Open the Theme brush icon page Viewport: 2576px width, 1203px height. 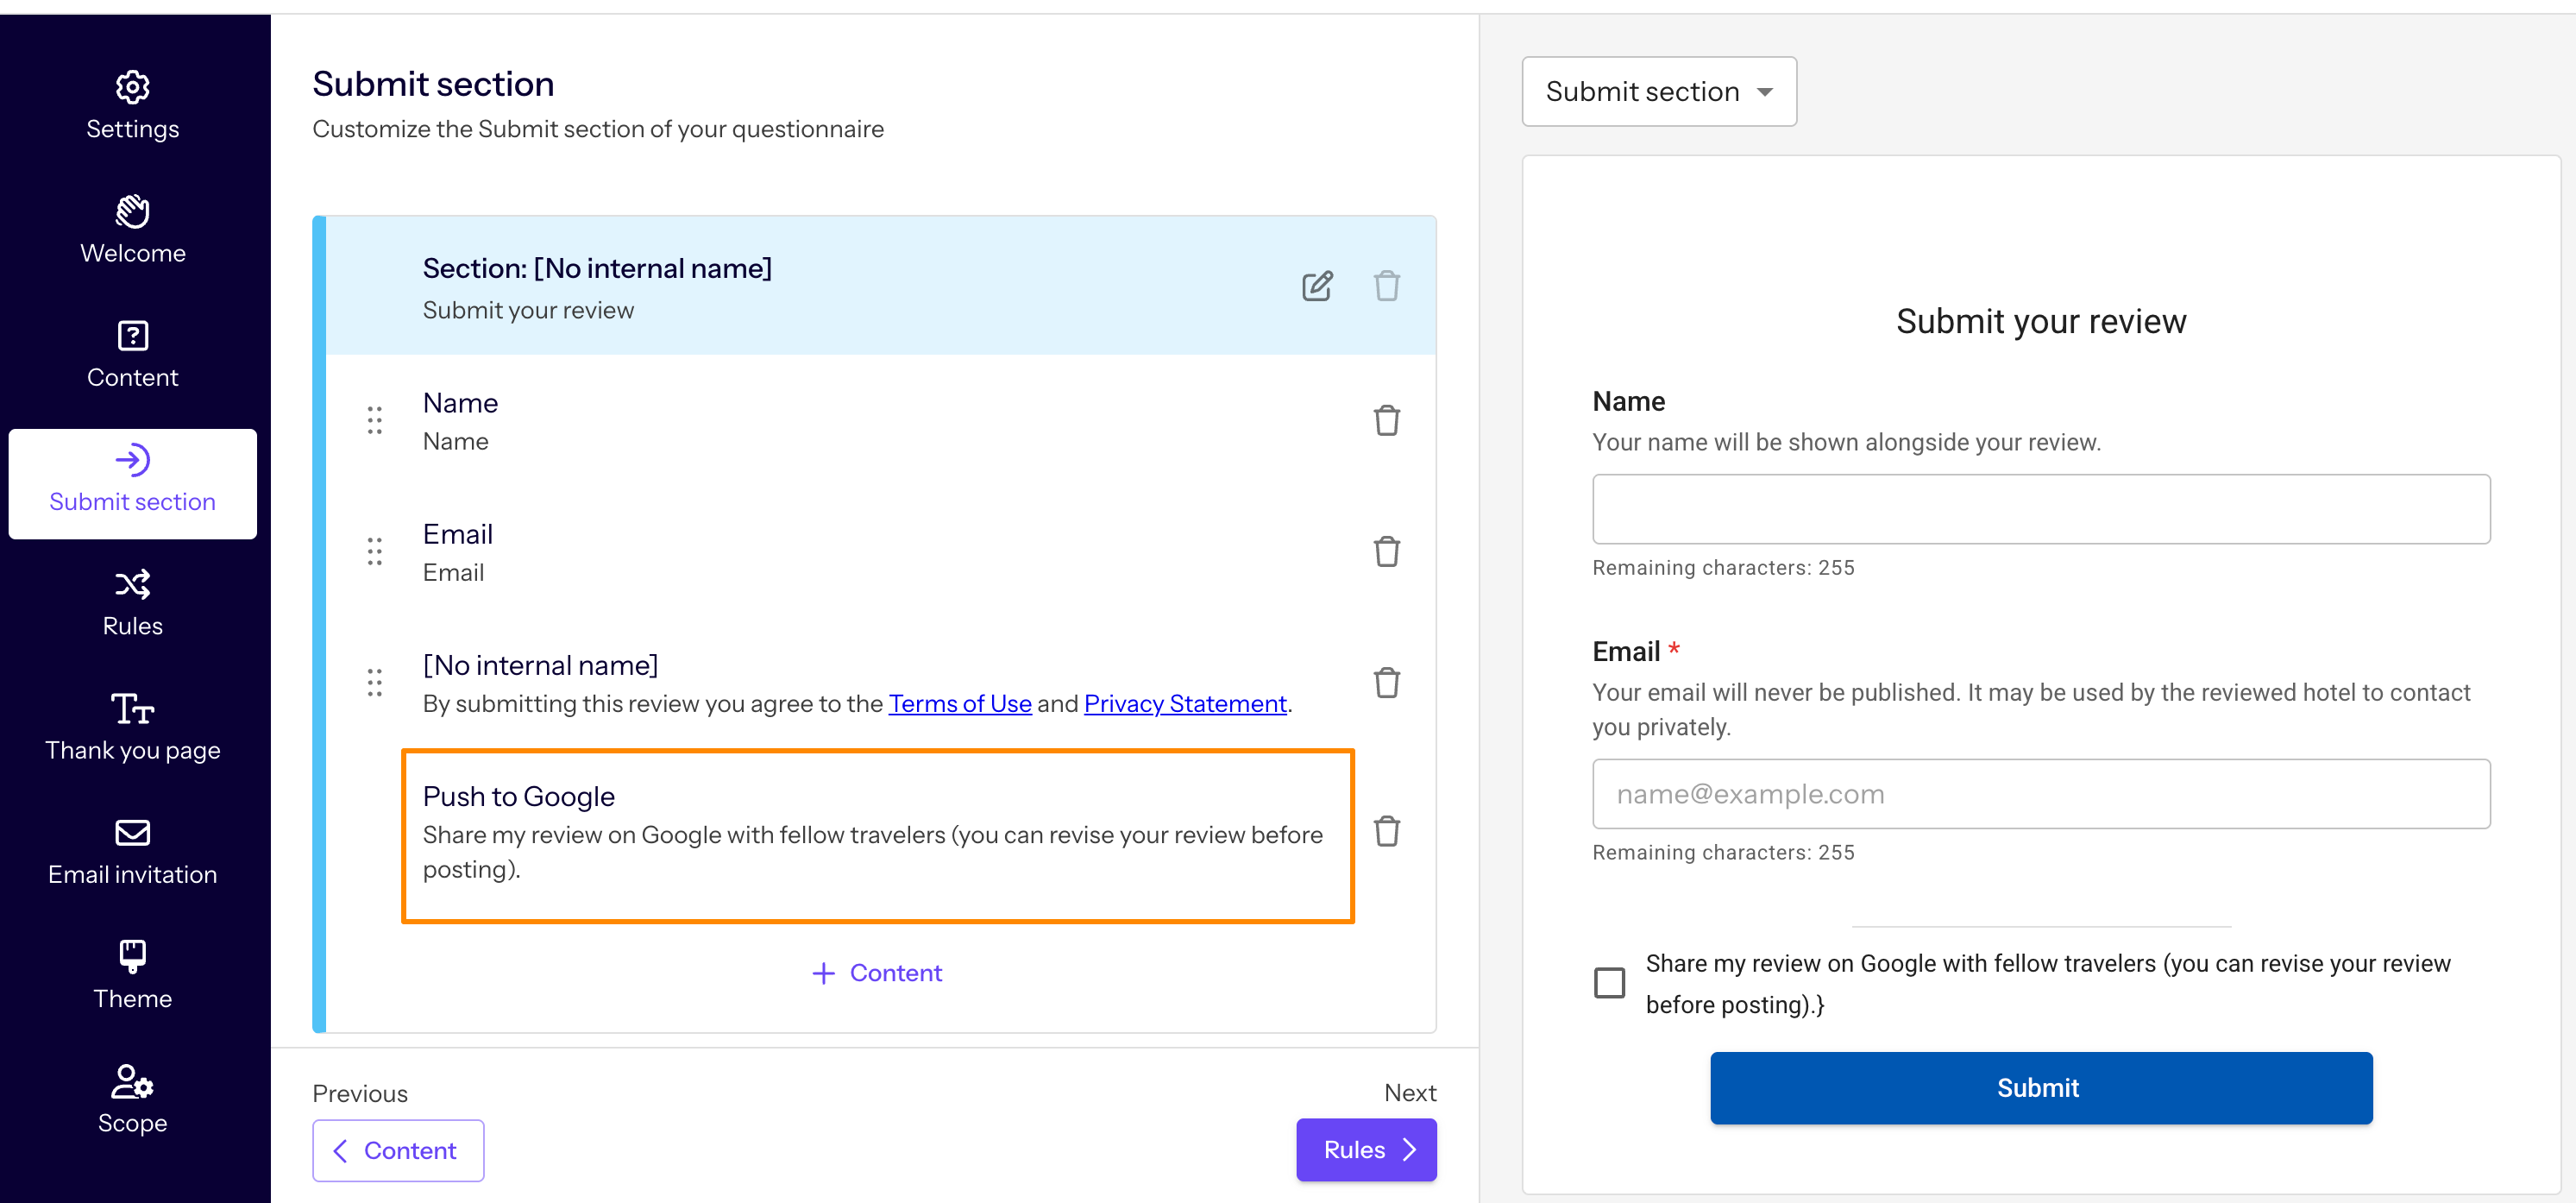pos(133,975)
